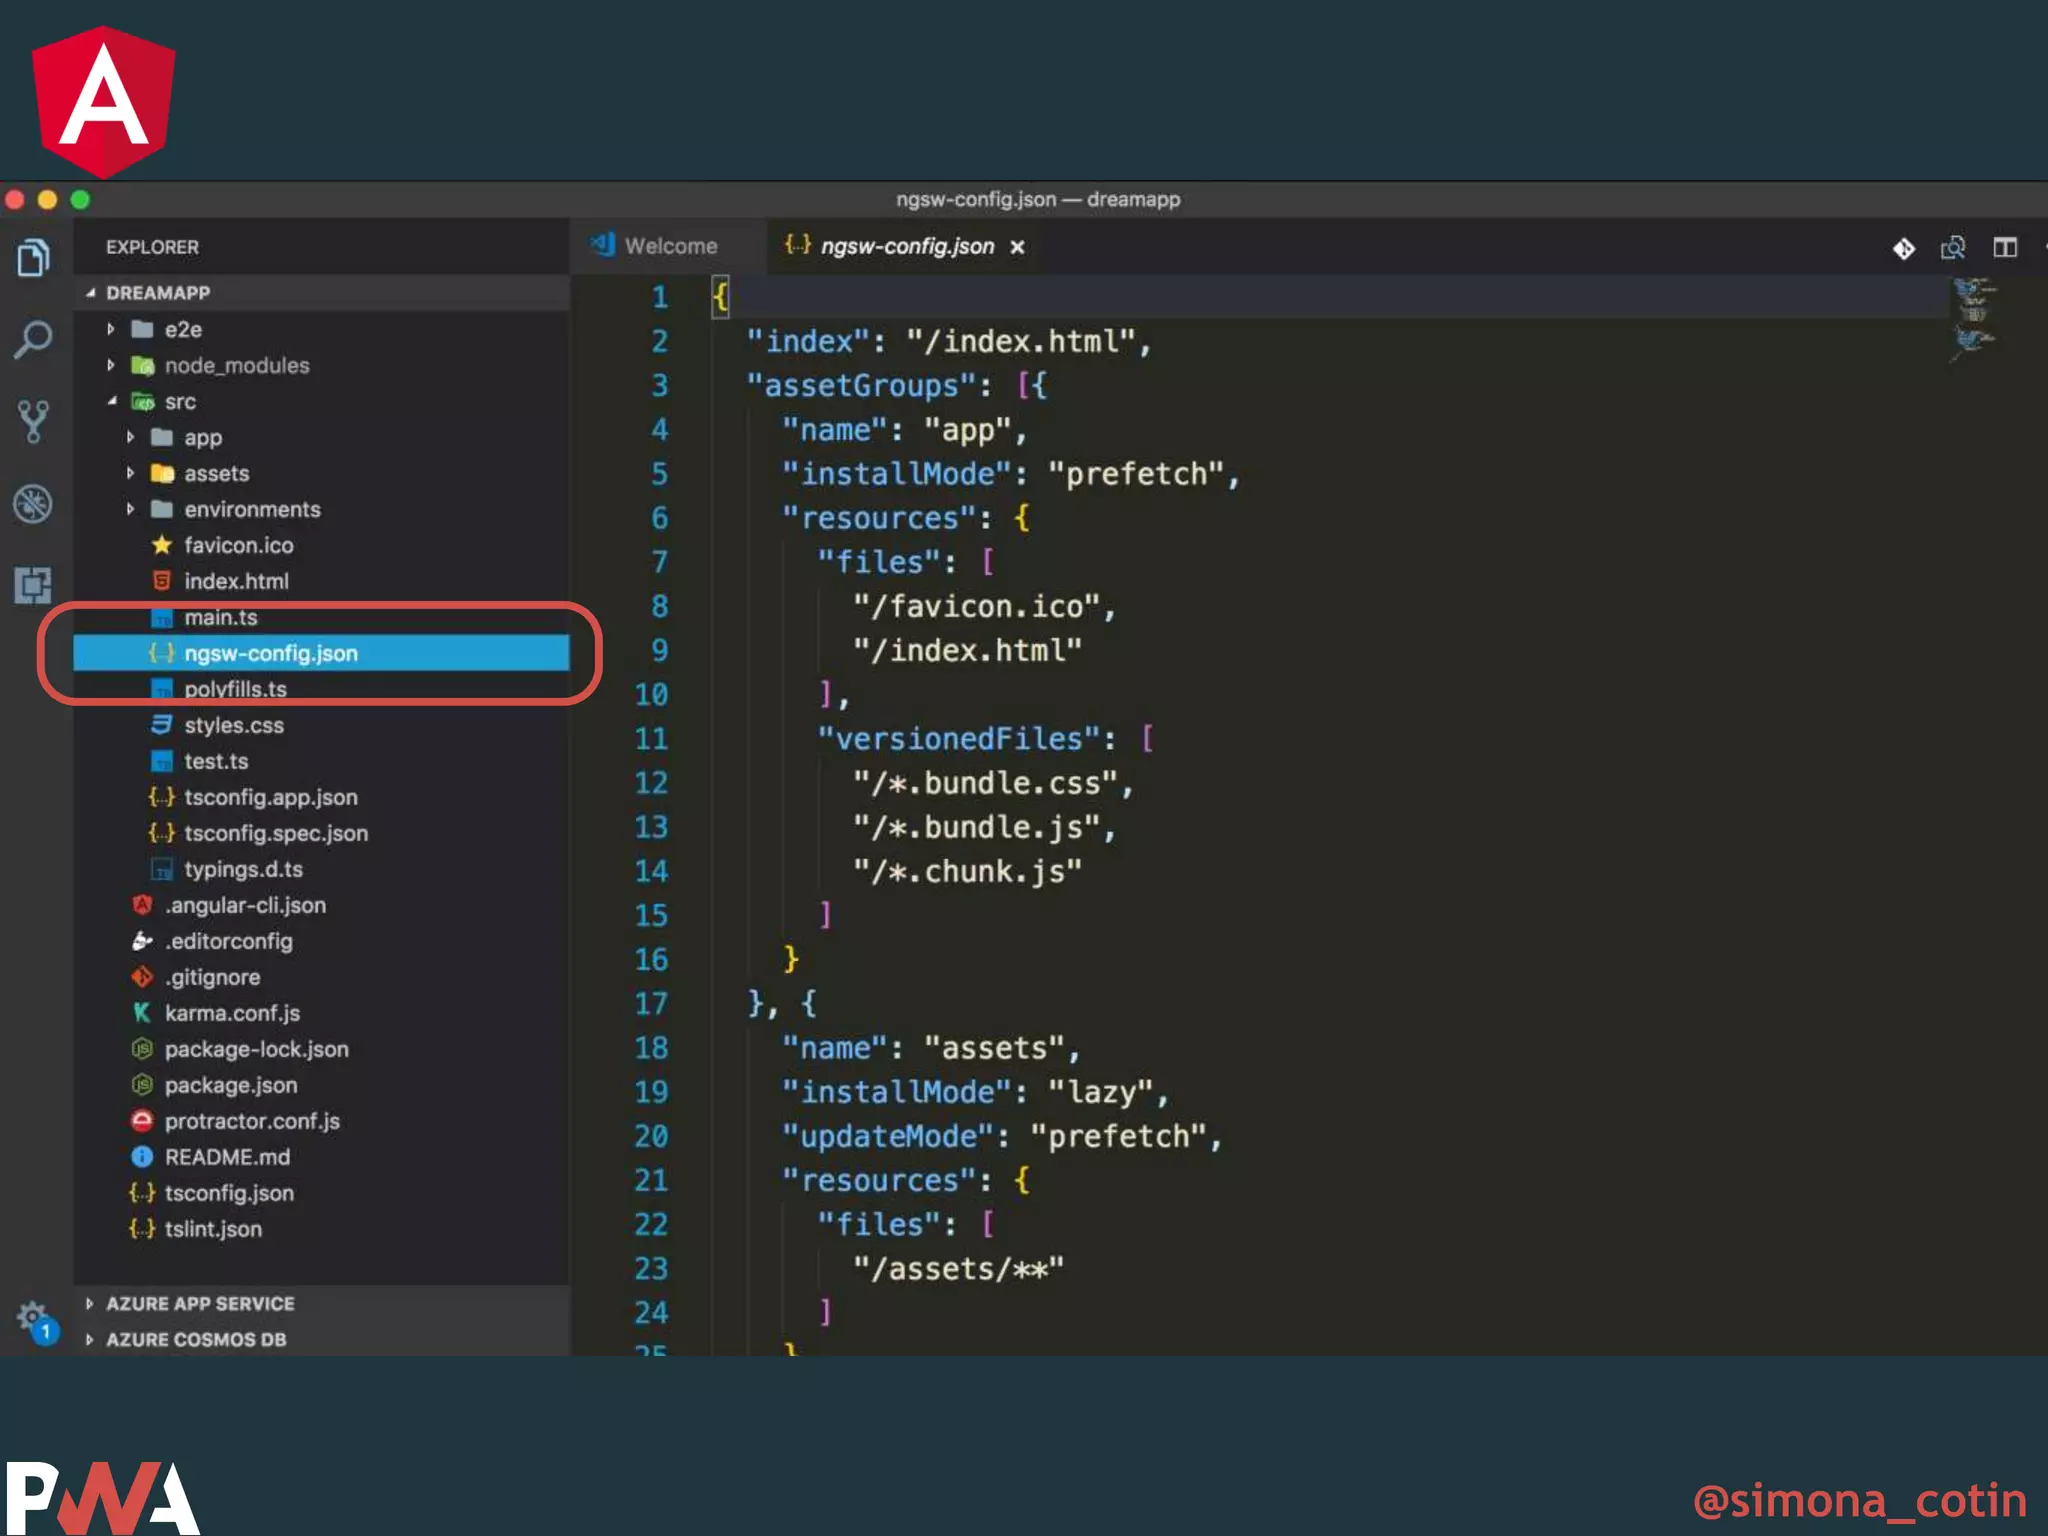
Task: Click the find-in-file preview icon in editor toolbar
Action: (1953, 247)
